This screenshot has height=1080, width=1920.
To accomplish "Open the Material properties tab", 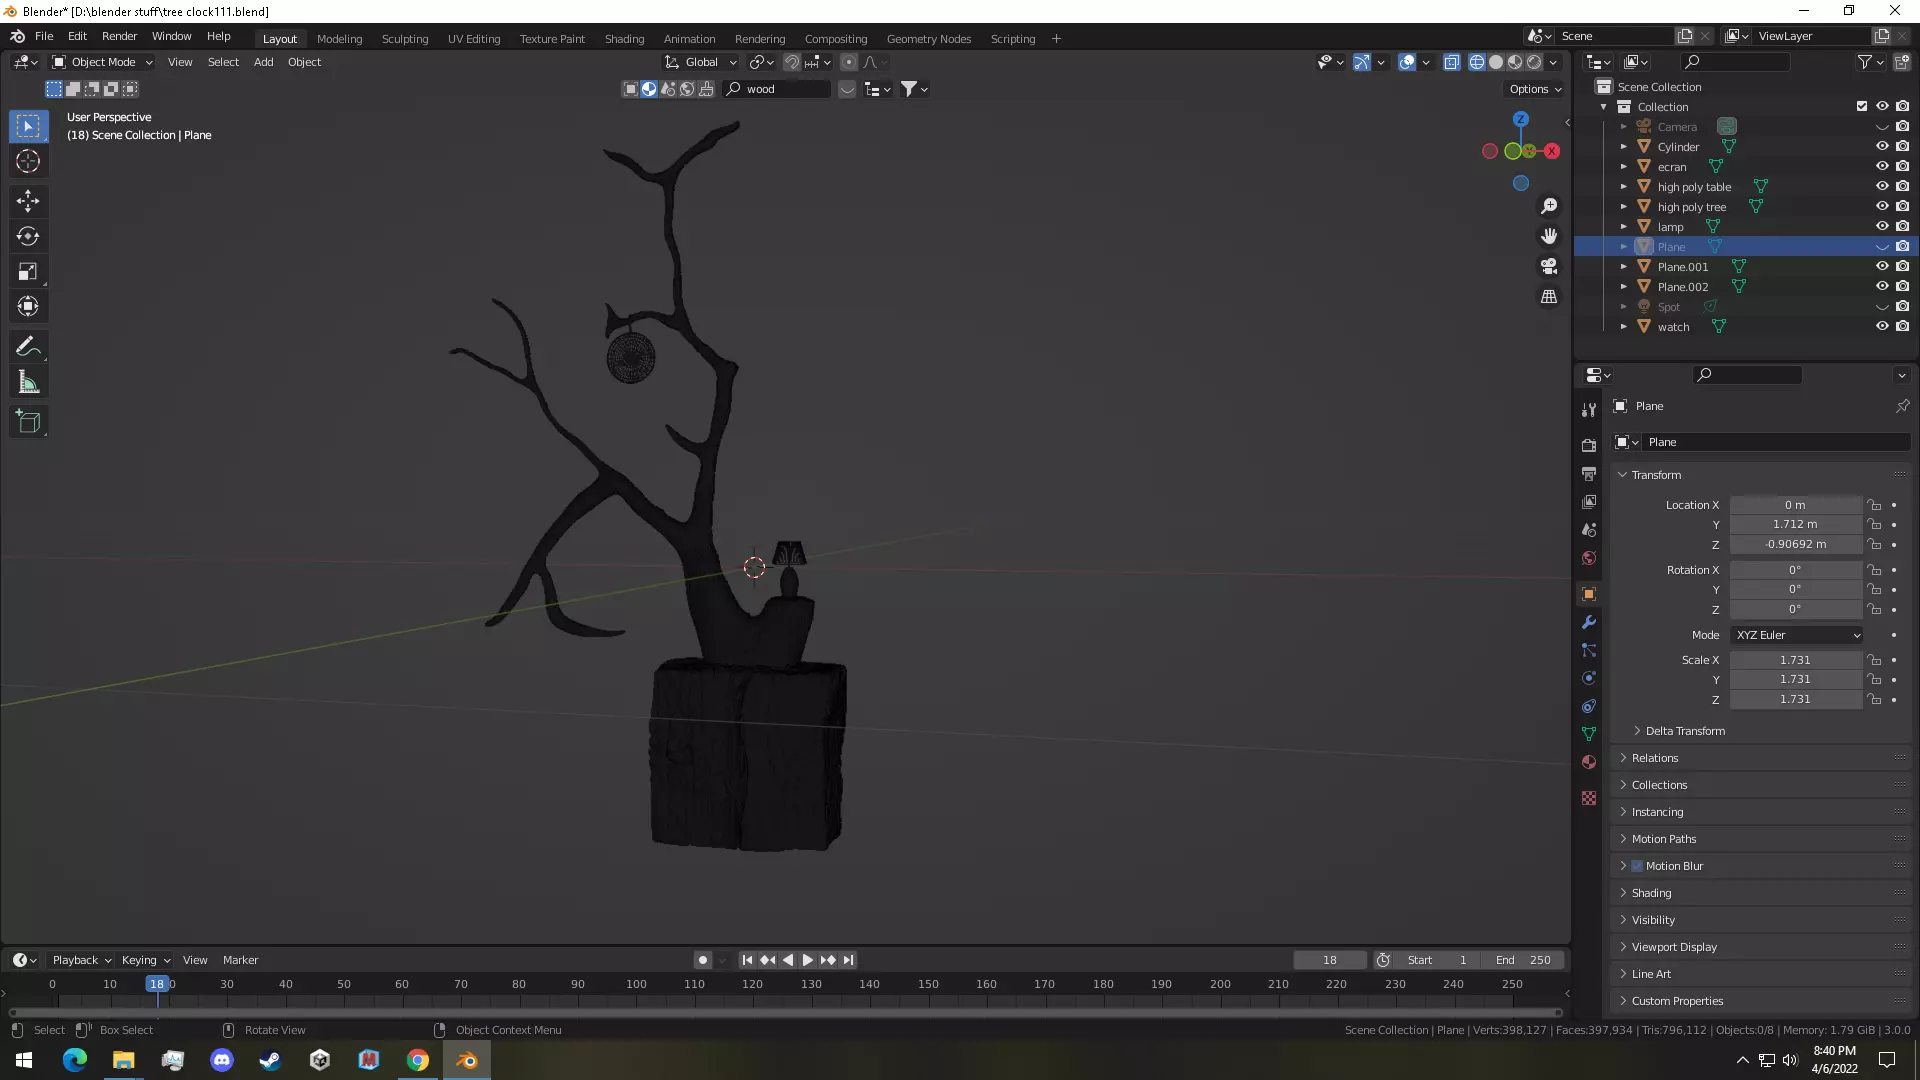I will pos(1589,762).
